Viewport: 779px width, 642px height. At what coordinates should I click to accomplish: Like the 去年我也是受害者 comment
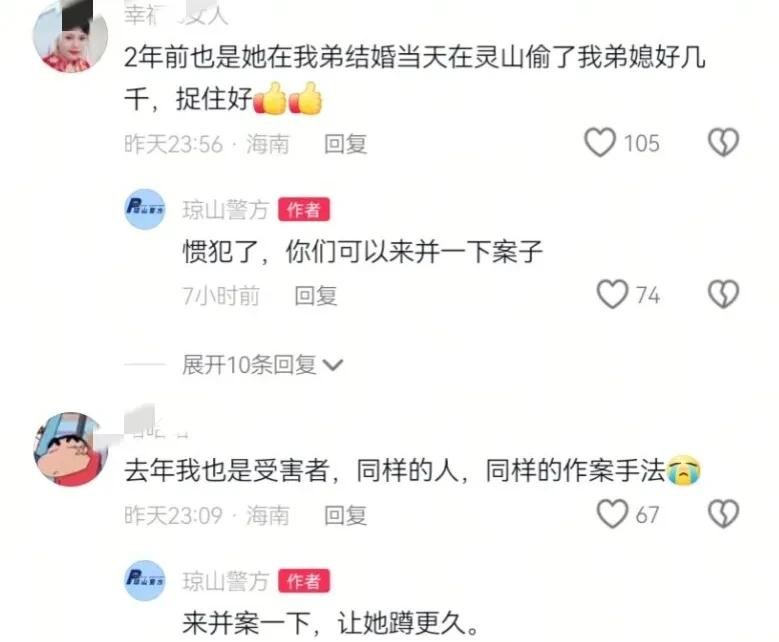(x=612, y=514)
